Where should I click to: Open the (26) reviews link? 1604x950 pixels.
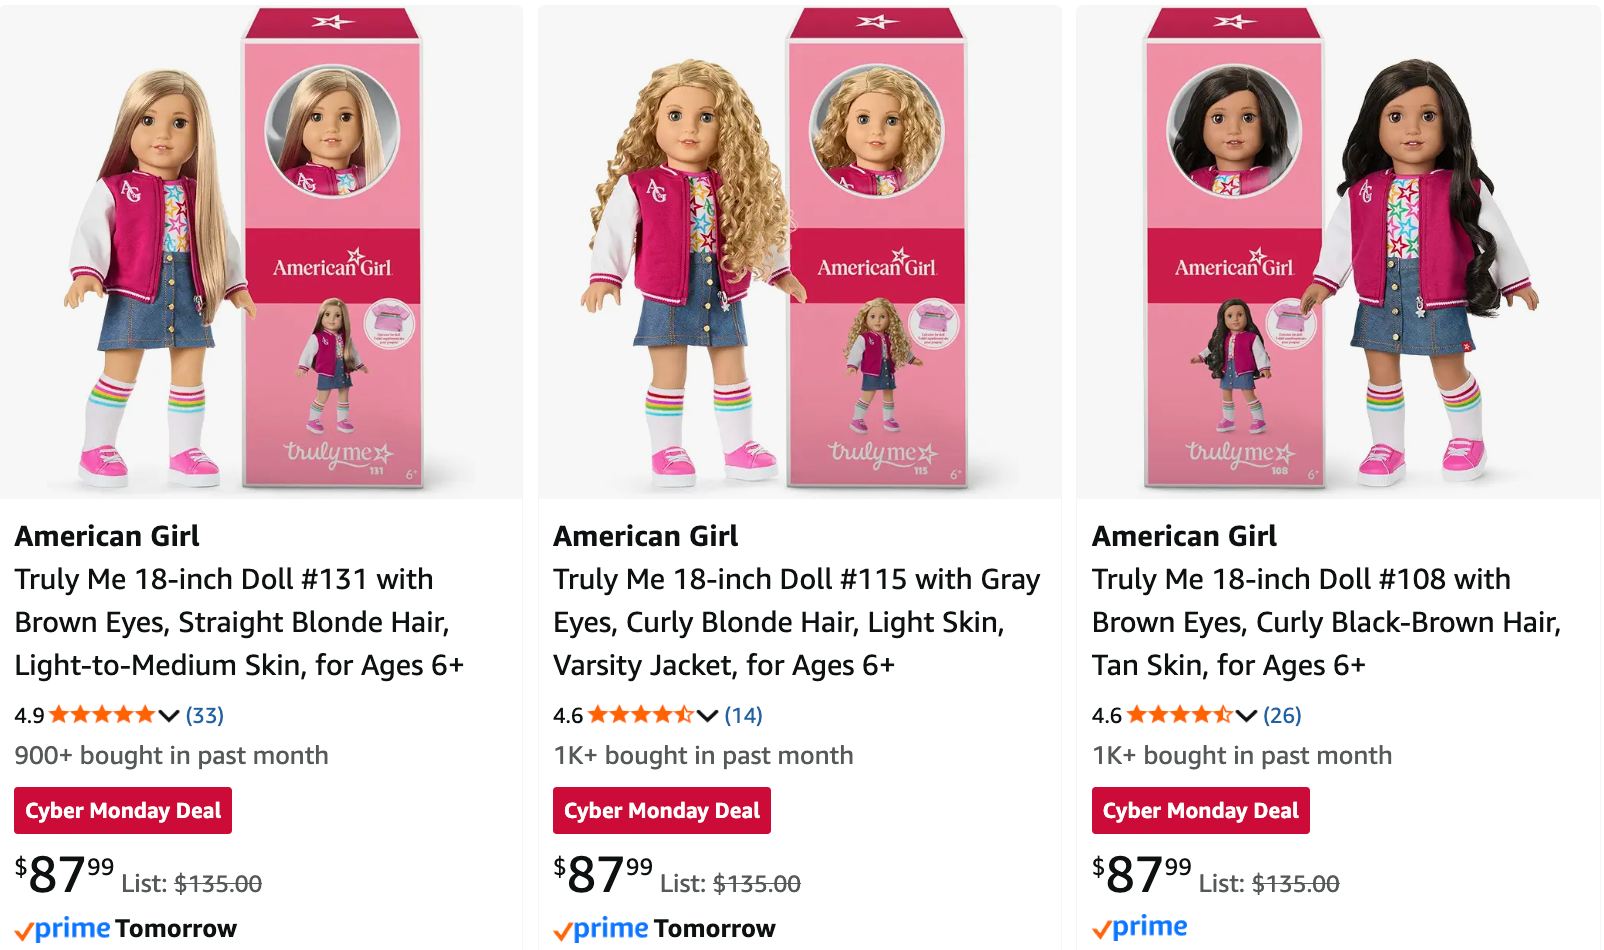(1282, 715)
